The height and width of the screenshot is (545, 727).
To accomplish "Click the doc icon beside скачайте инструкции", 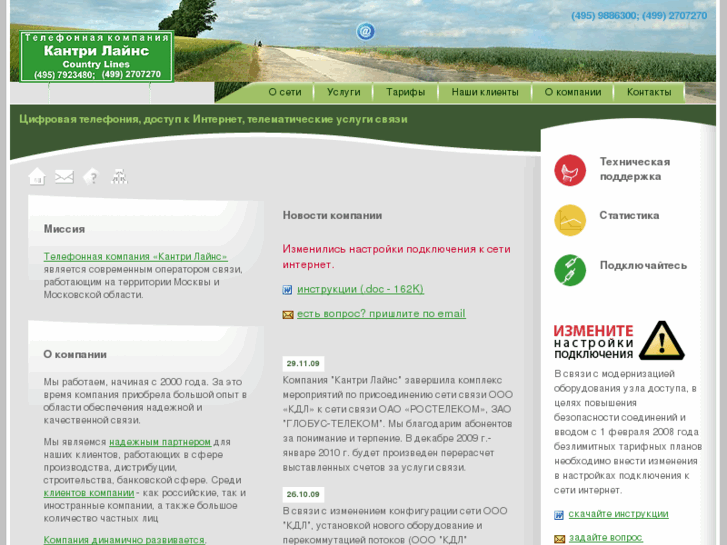I will pos(559,515).
